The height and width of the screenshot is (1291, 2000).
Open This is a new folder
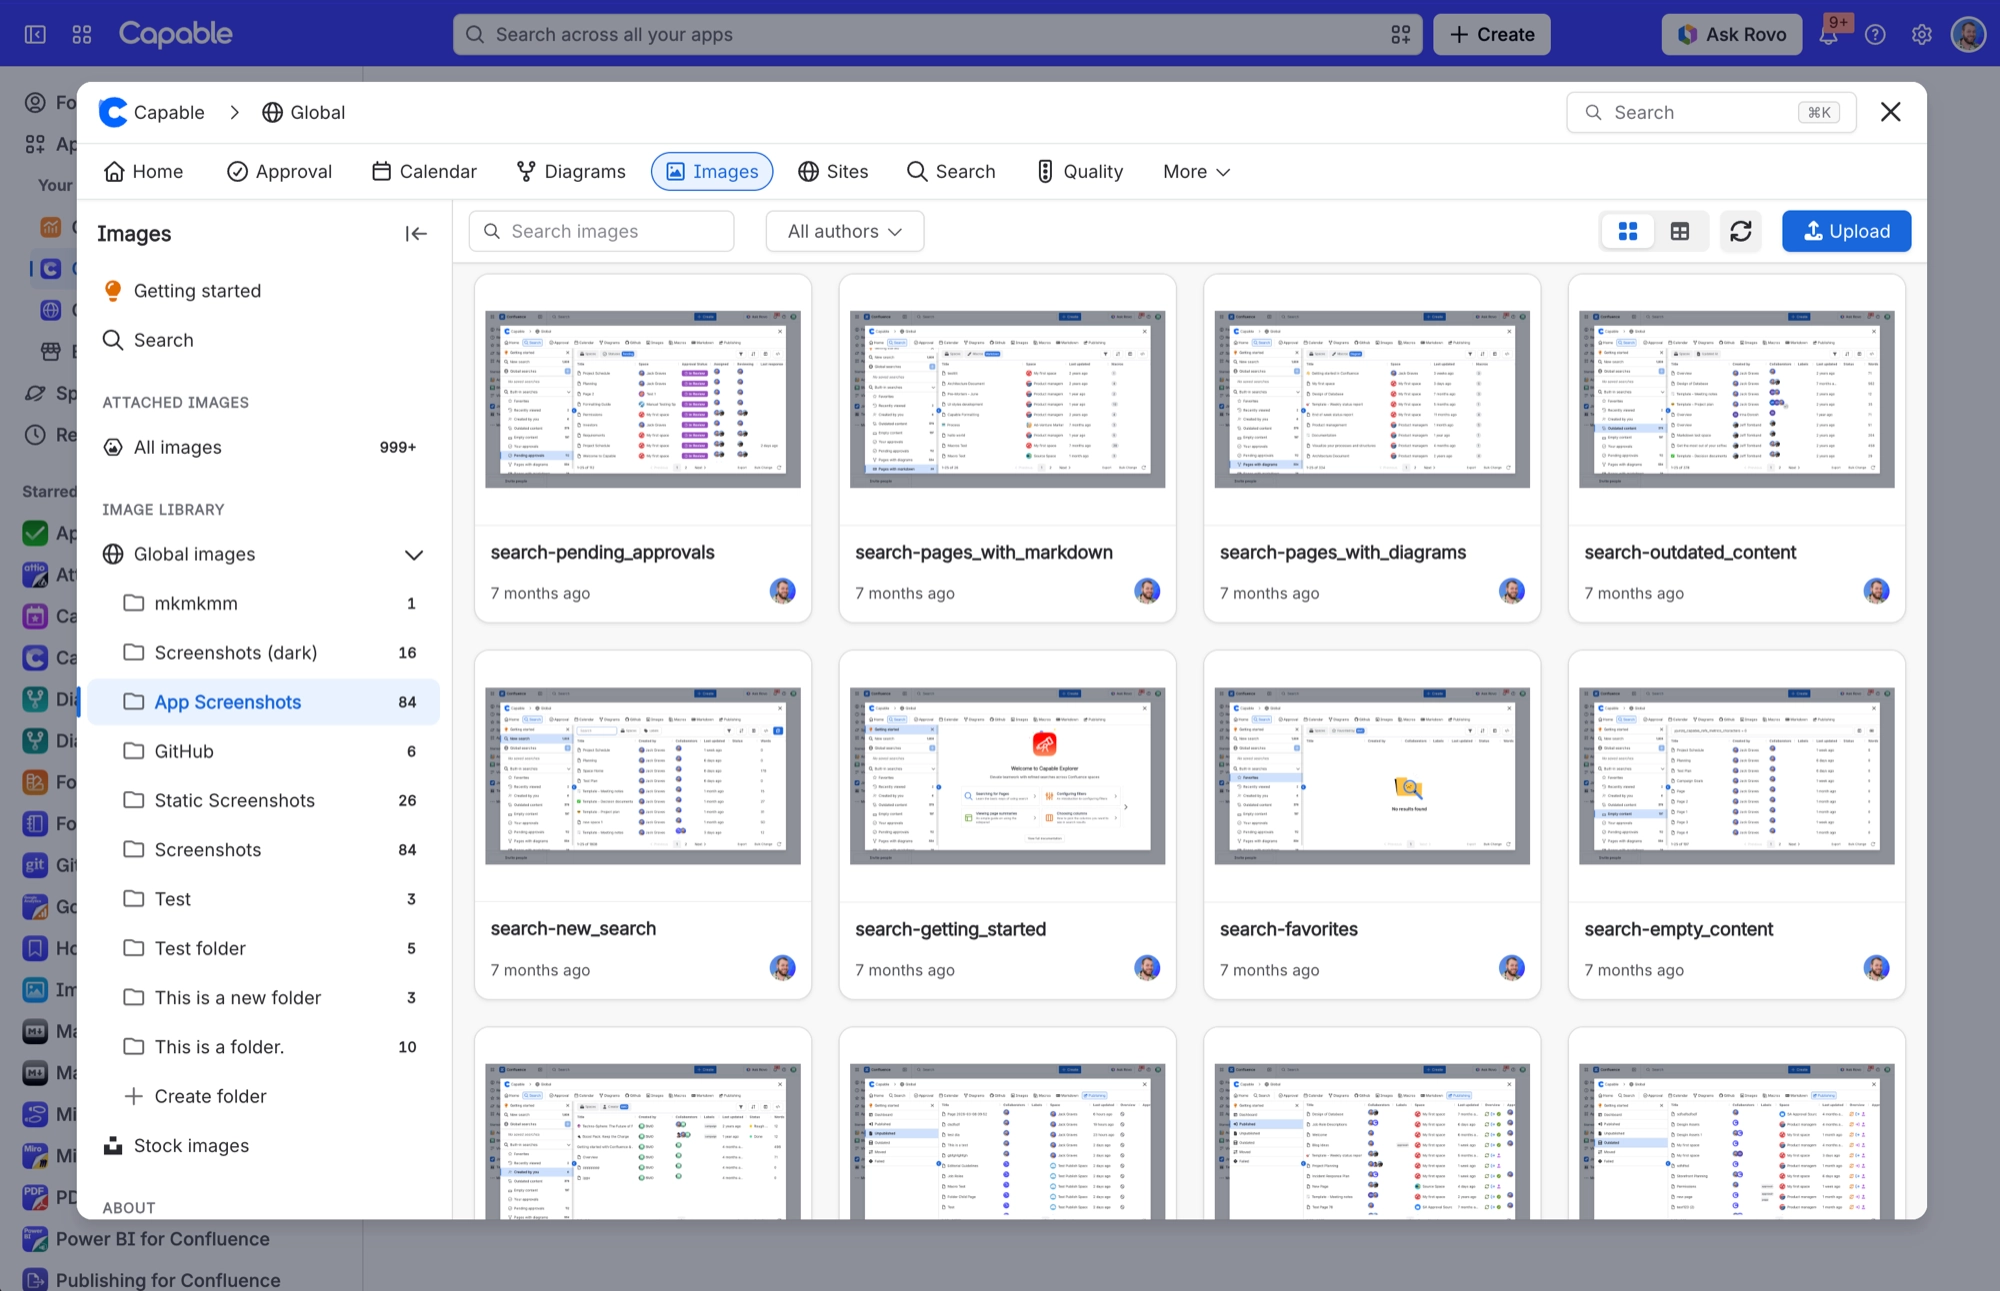tap(264, 998)
